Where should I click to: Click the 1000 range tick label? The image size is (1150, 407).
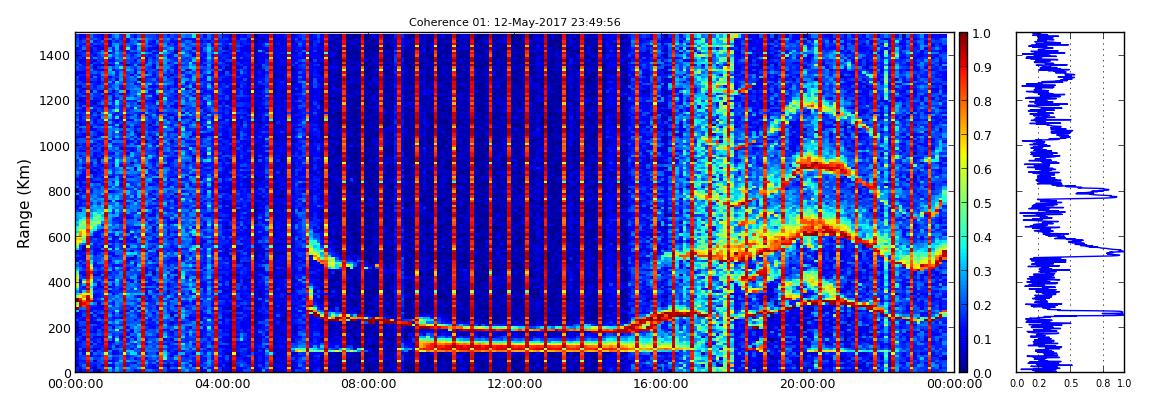[56, 147]
